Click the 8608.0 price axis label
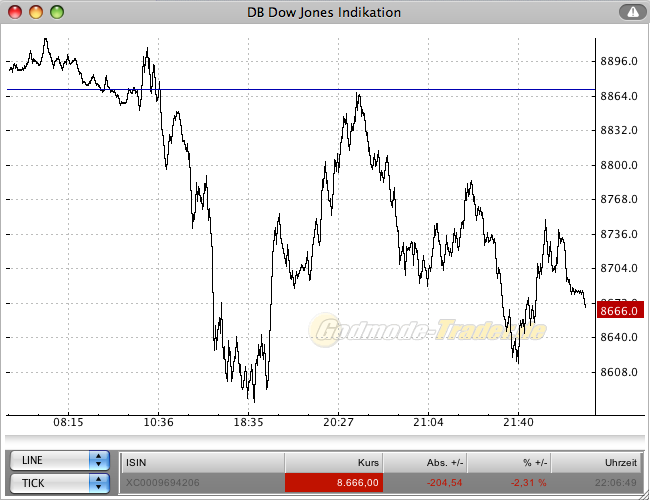Screen dimensions: 650x500 click(x=619, y=372)
